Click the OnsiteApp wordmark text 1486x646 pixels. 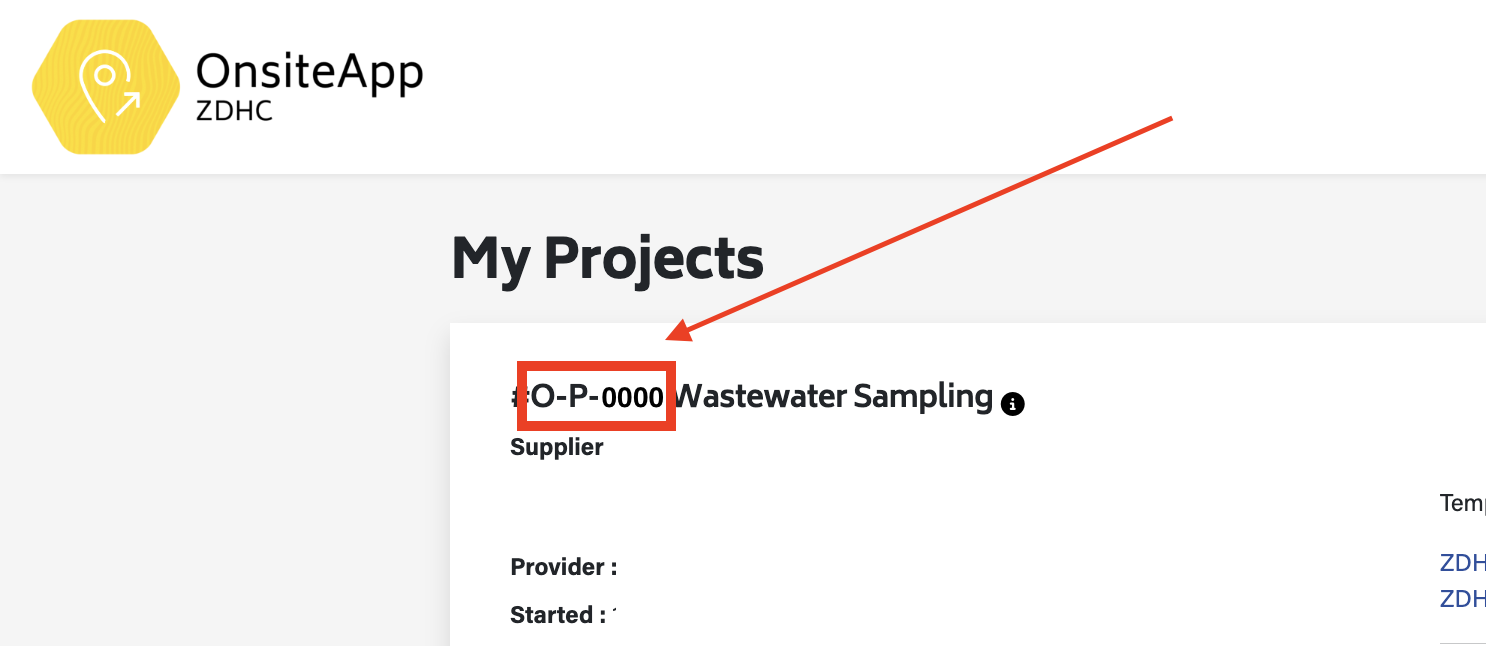point(309,72)
